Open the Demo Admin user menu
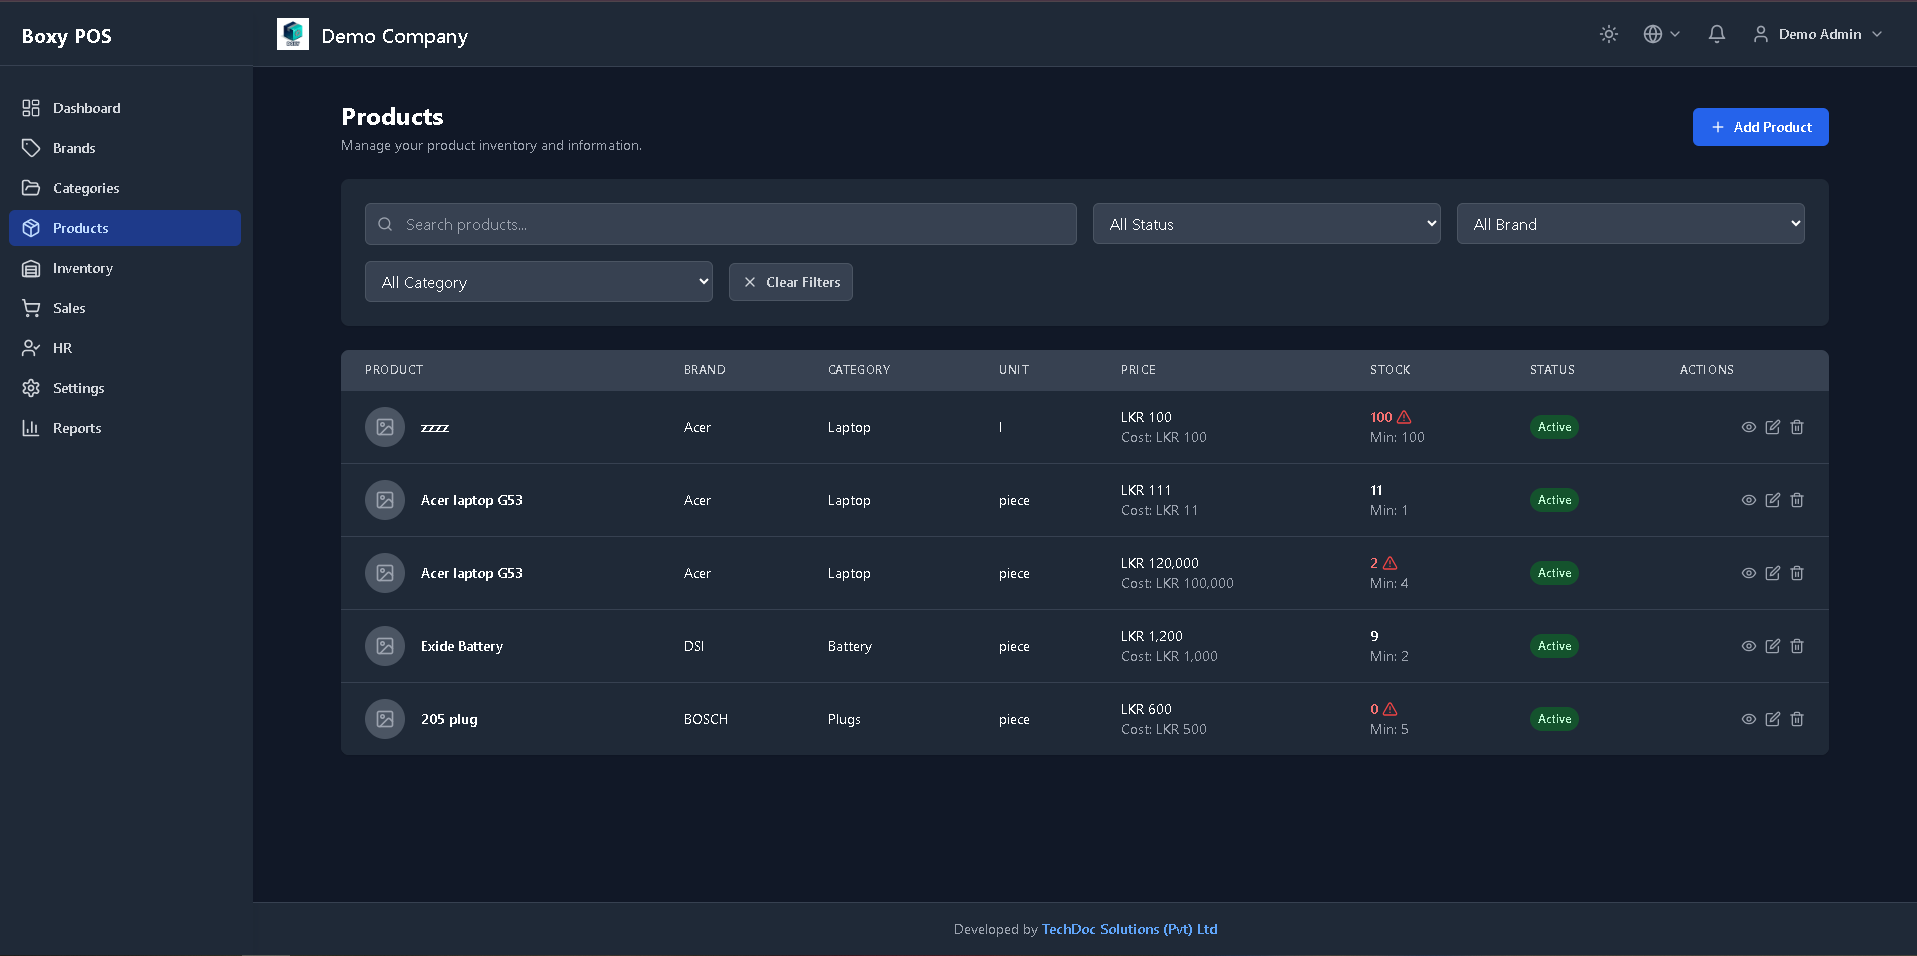This screenshot has height=956, width=1917. pyautogui.click(x=1817, y=34)
